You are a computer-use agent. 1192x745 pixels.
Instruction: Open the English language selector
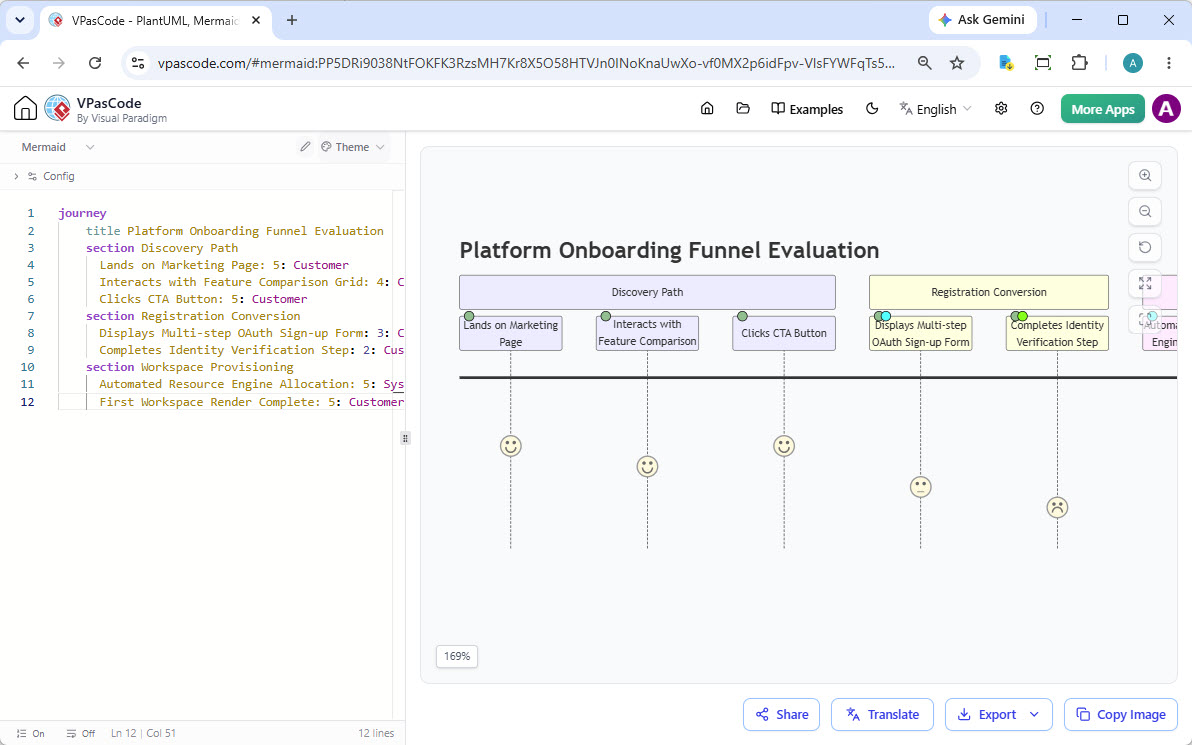pyautogui.click(x=935, y=109)
